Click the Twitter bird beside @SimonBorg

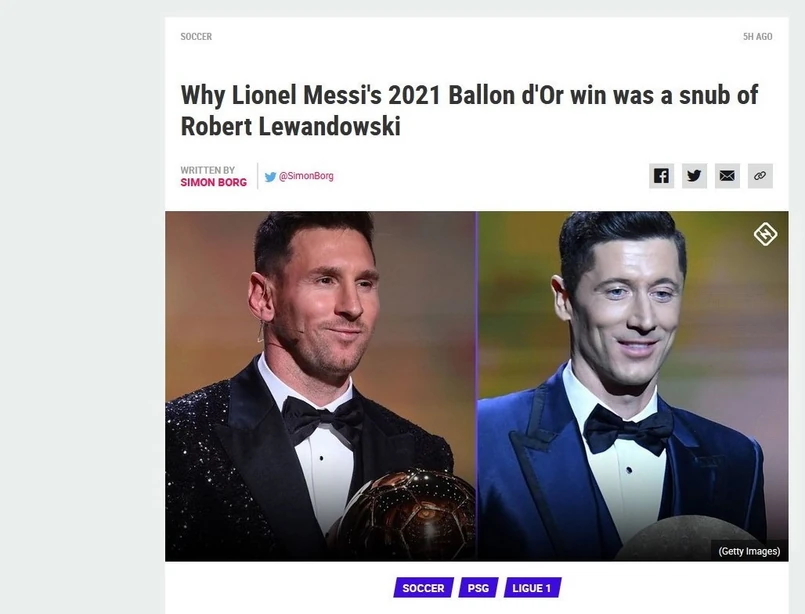(270, 176)
